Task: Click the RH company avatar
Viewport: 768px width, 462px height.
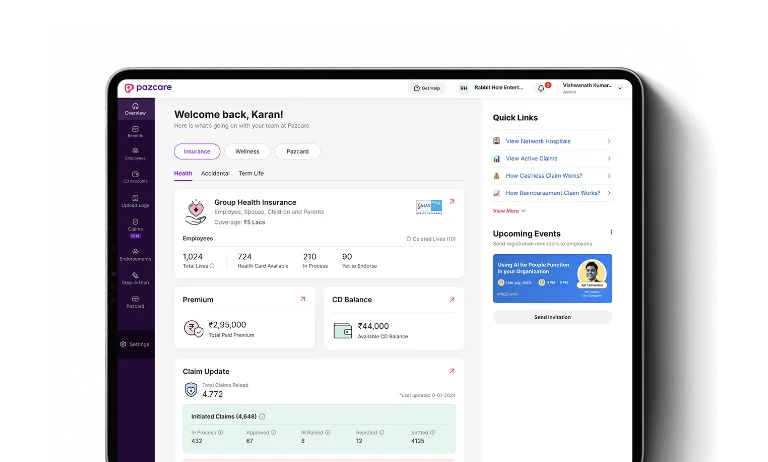Action: point(463,88)
